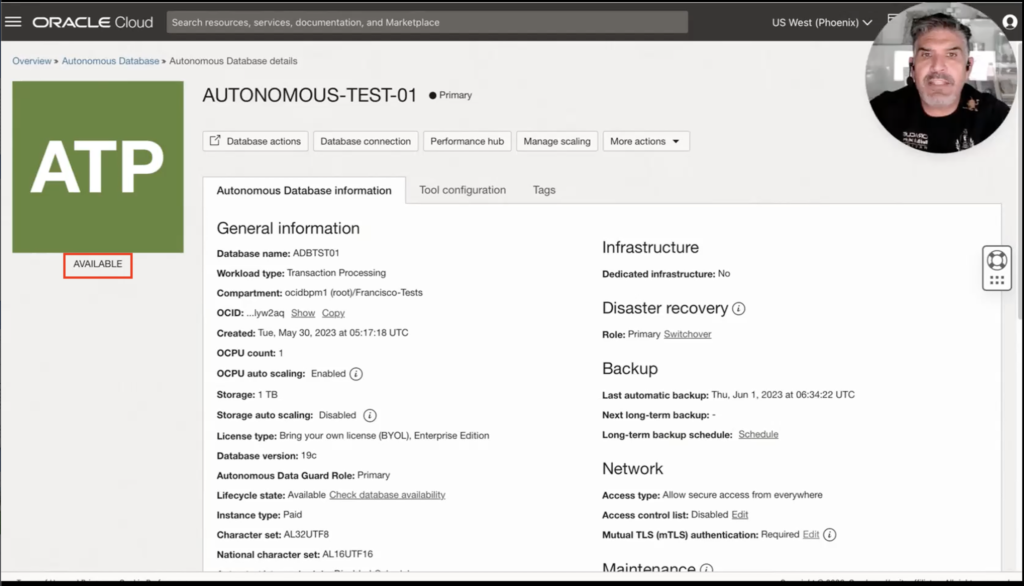The width and height of the screenshot is (1024, 586).
Task: Expand the US West (Phoenix) region selector
Action: coord(822,22)
